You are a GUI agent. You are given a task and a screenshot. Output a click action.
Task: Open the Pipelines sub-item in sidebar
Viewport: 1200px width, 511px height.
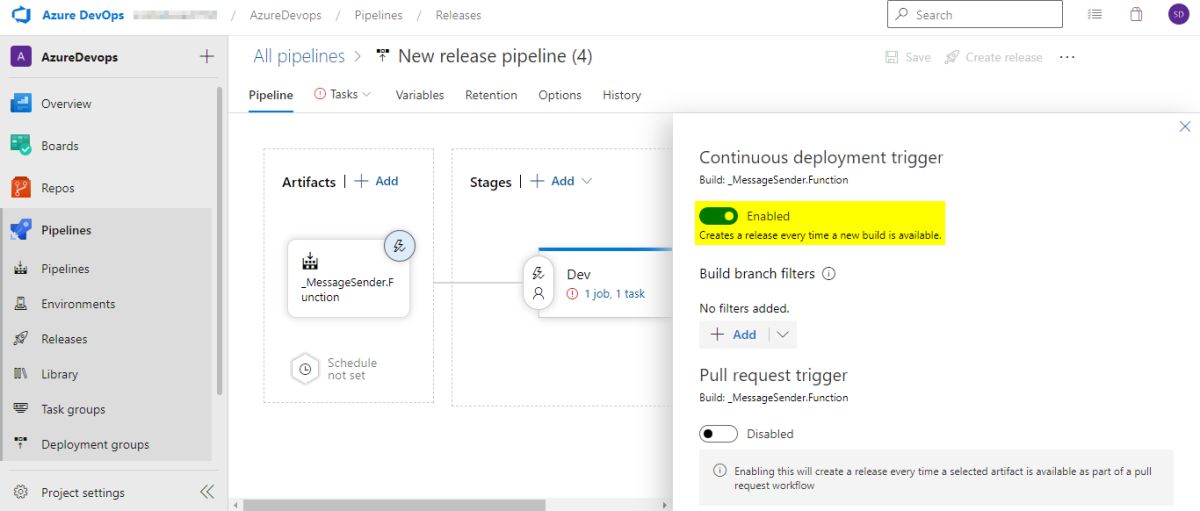tap(65, 269)
